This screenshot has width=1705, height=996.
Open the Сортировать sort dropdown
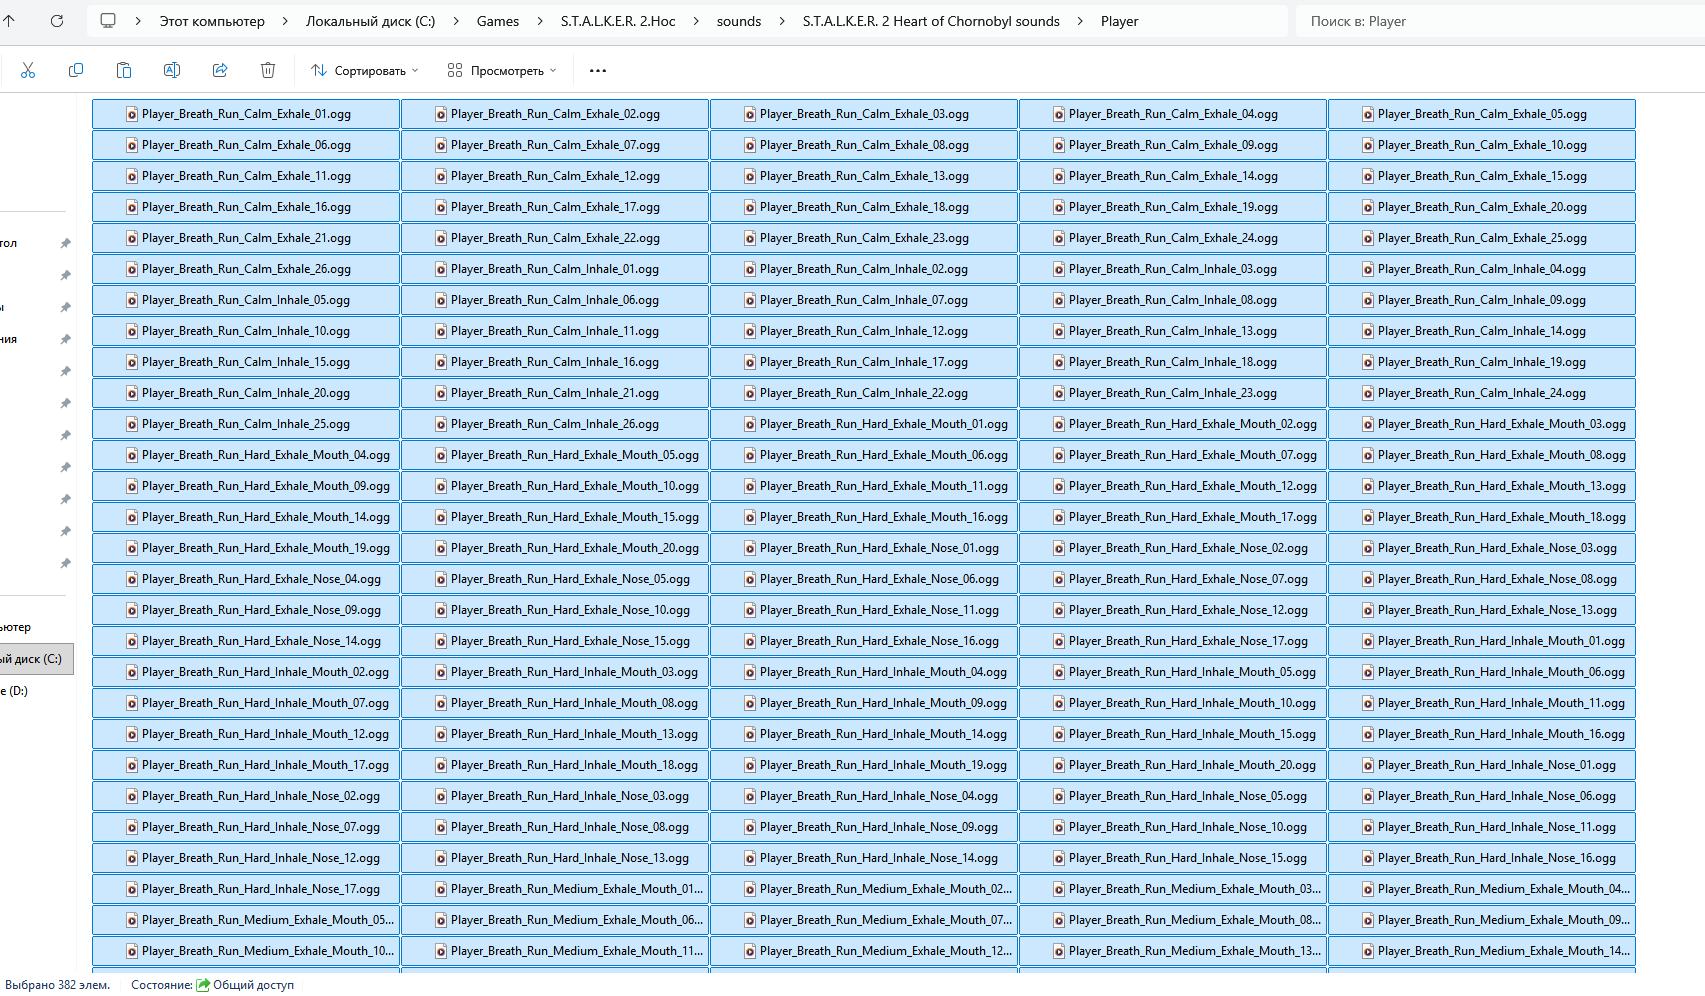point(365,70)
